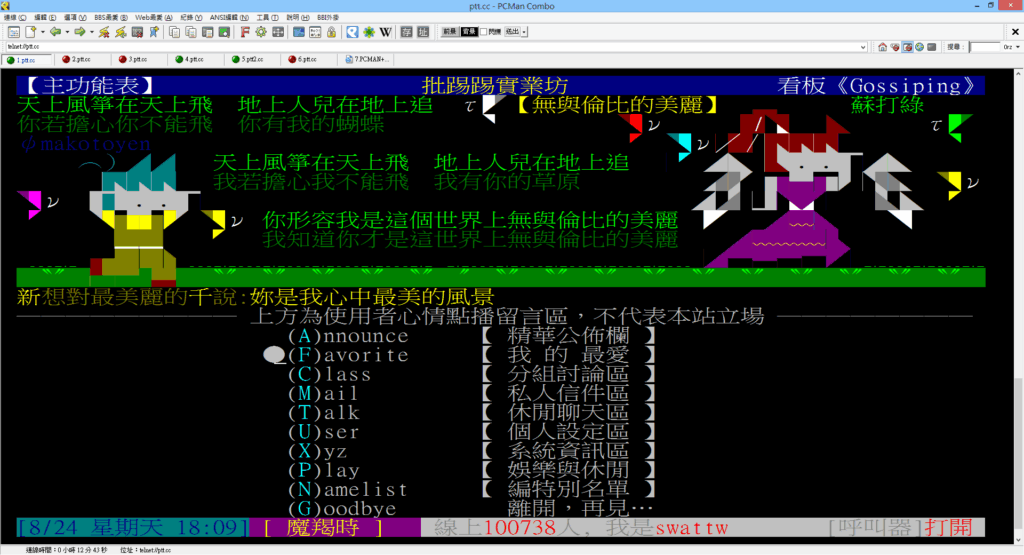The height and width of the screenshot is (555, 1024).
Task: Select the (N)amelist menu line
Action: click(472, 490)
